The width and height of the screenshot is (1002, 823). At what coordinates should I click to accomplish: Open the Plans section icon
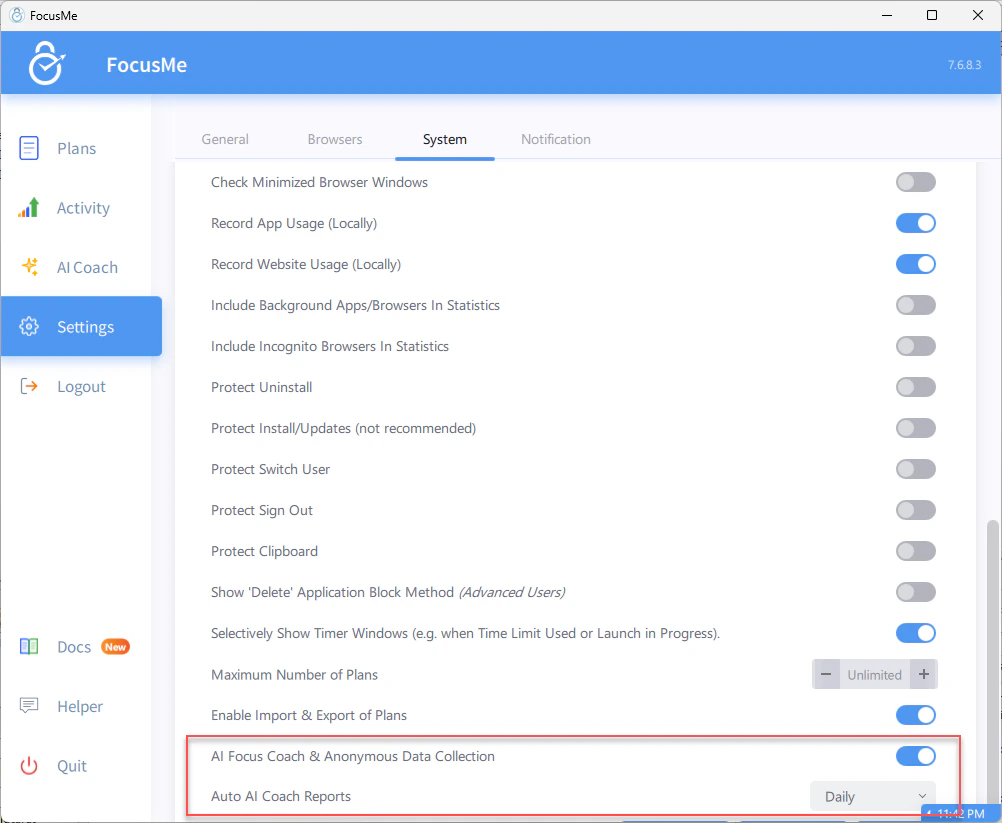click(29, 148)
